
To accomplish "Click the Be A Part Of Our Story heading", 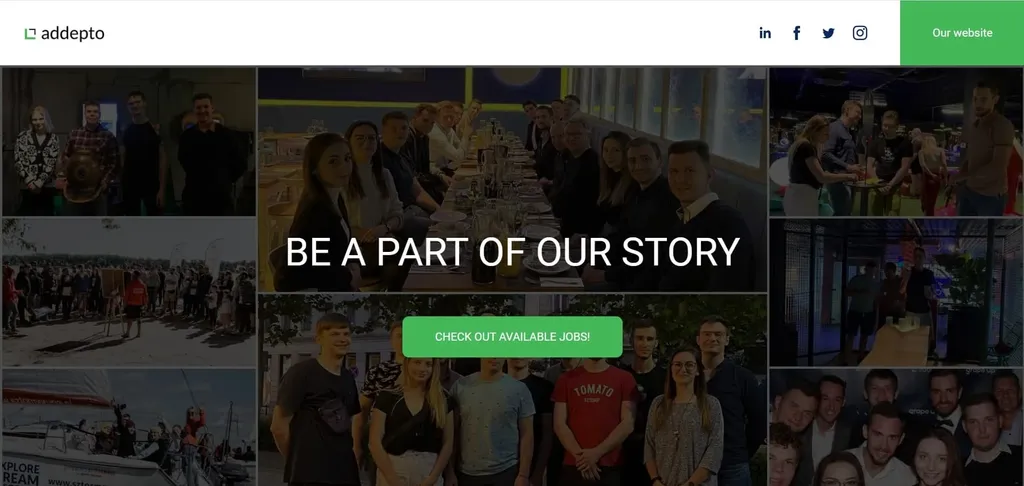I will tap(512, 252).
